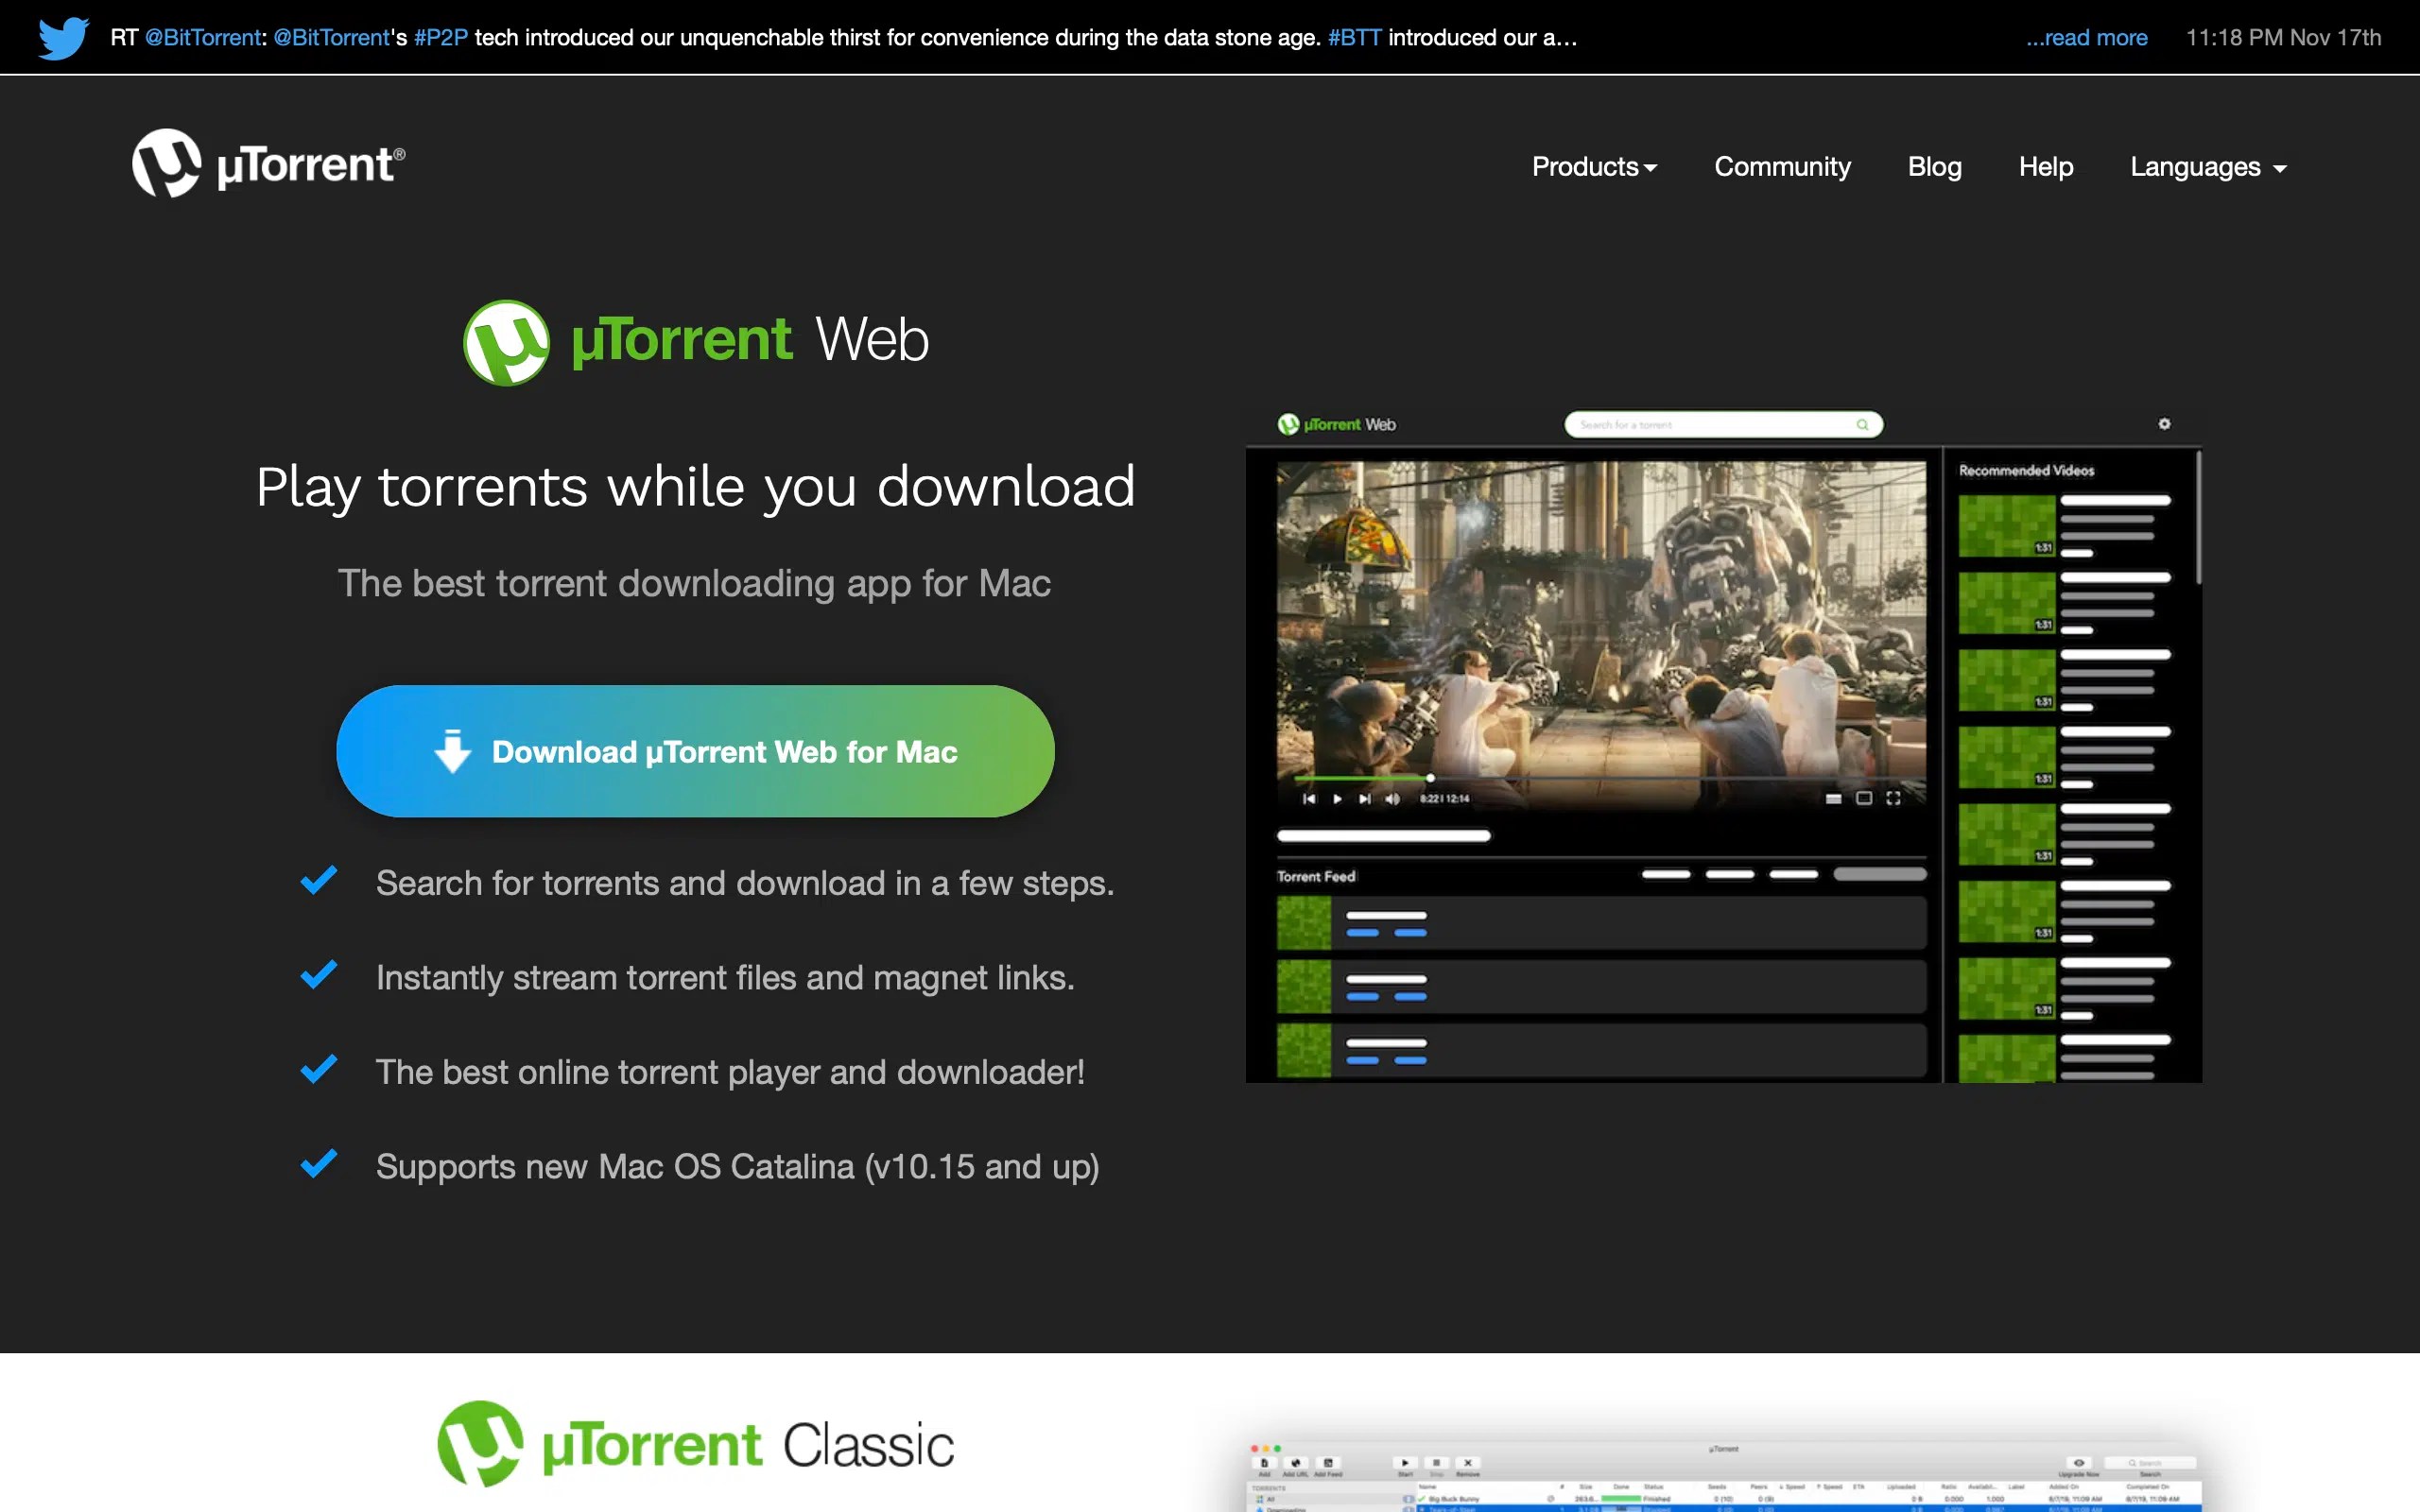This screenshot has width=2420, height=1512.
Task: Click the video progress bar in preview
Action: pyautogui.click(x=1600, y=777)
